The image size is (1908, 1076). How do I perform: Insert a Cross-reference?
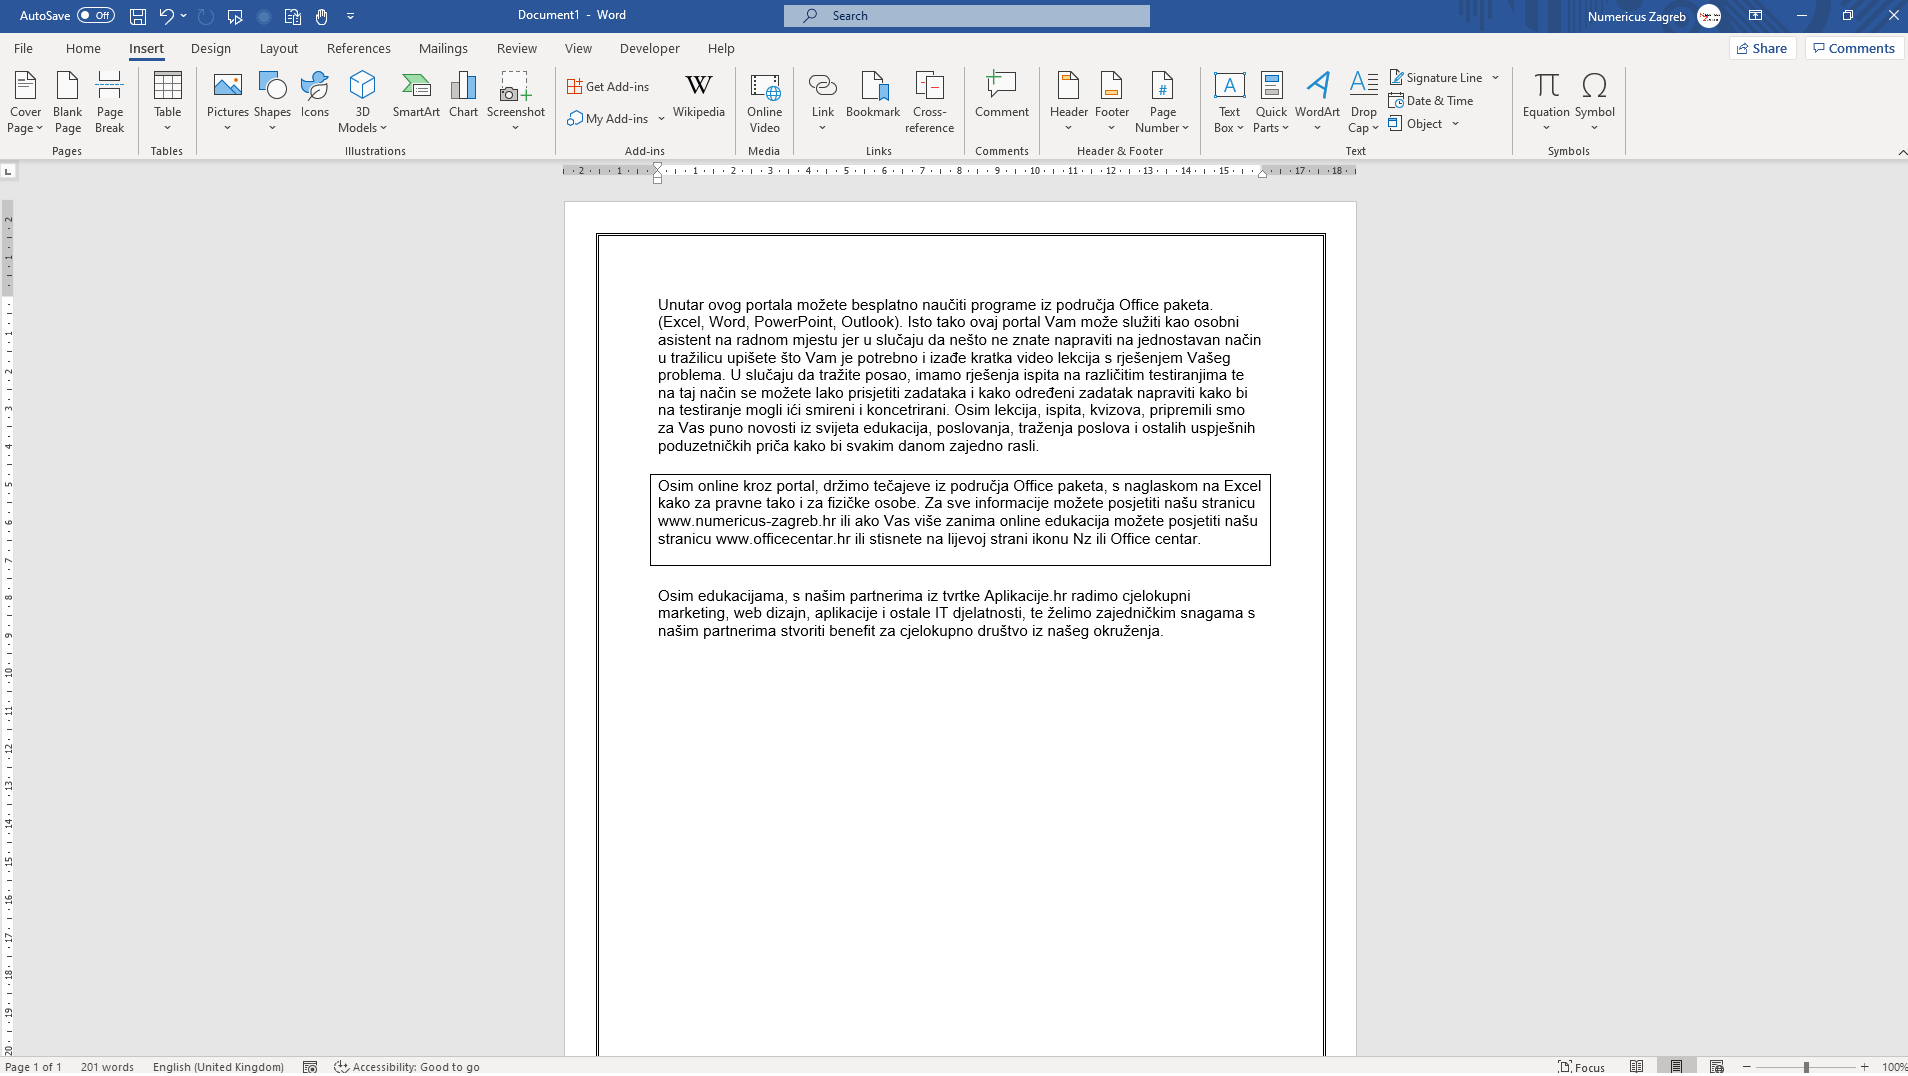(929, 101)
